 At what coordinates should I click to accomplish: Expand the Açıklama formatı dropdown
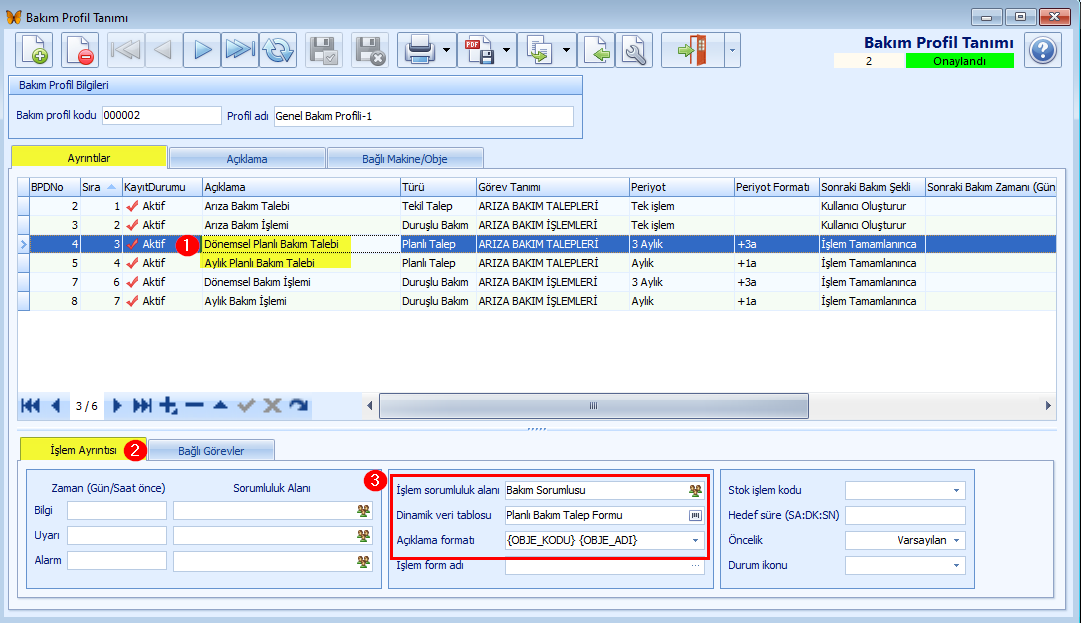coord(695,540)
